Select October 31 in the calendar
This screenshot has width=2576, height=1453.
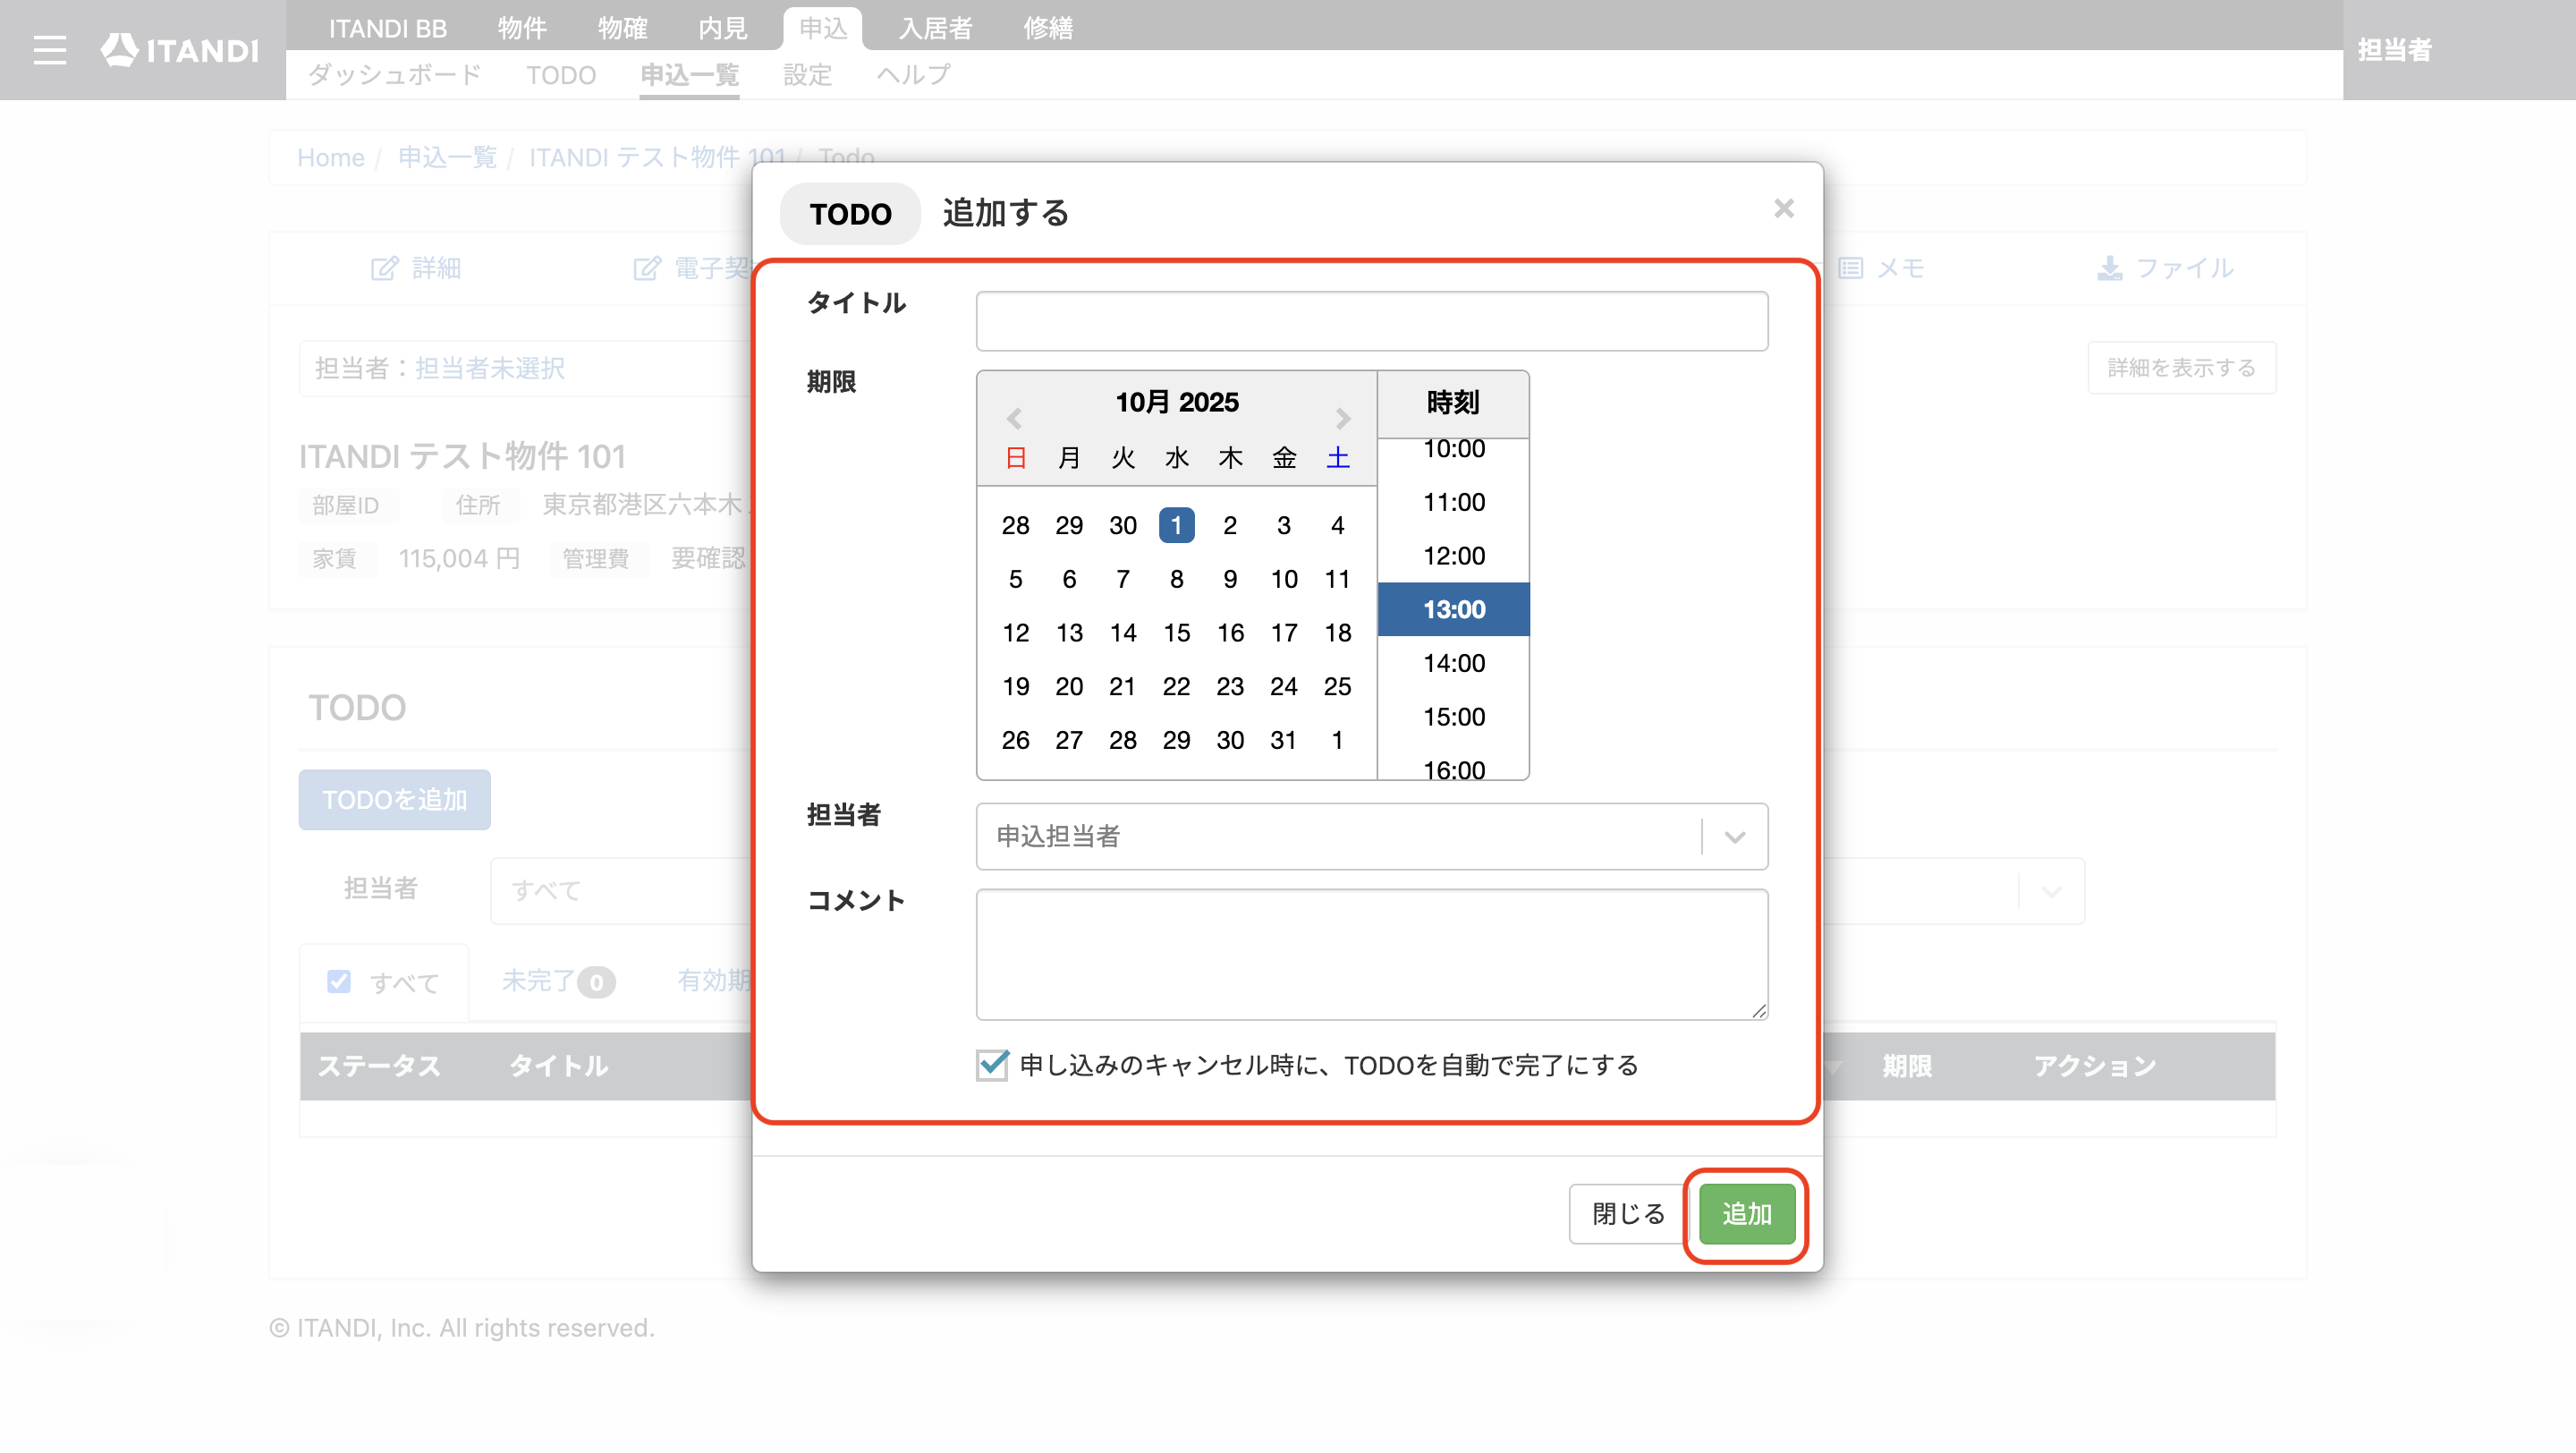pyautogui.click(x=1283, y=740)
